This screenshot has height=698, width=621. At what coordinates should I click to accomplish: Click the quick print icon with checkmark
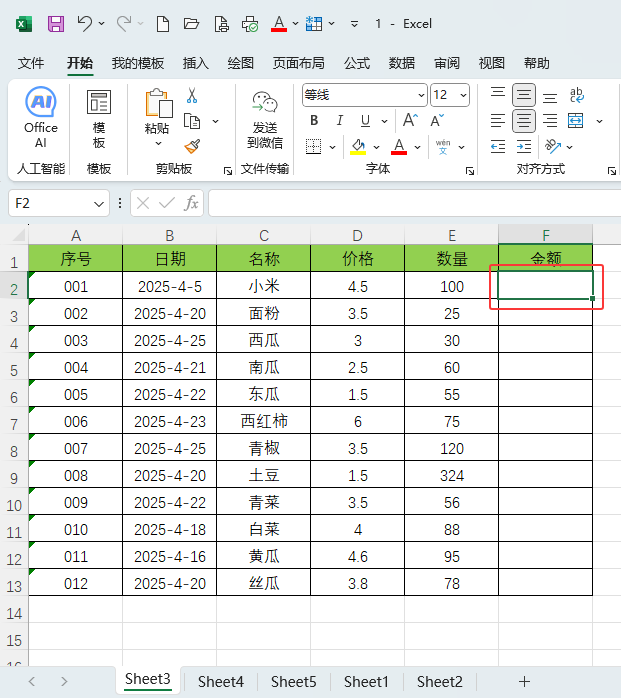pyautogui.click(x=250, y=24)
